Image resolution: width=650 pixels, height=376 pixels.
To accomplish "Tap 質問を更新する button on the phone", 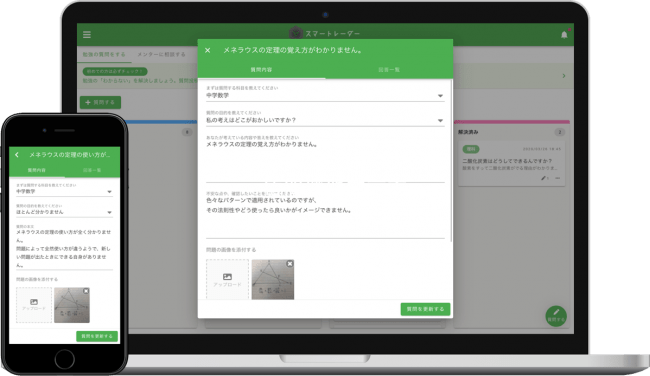I will coord(97,336).
